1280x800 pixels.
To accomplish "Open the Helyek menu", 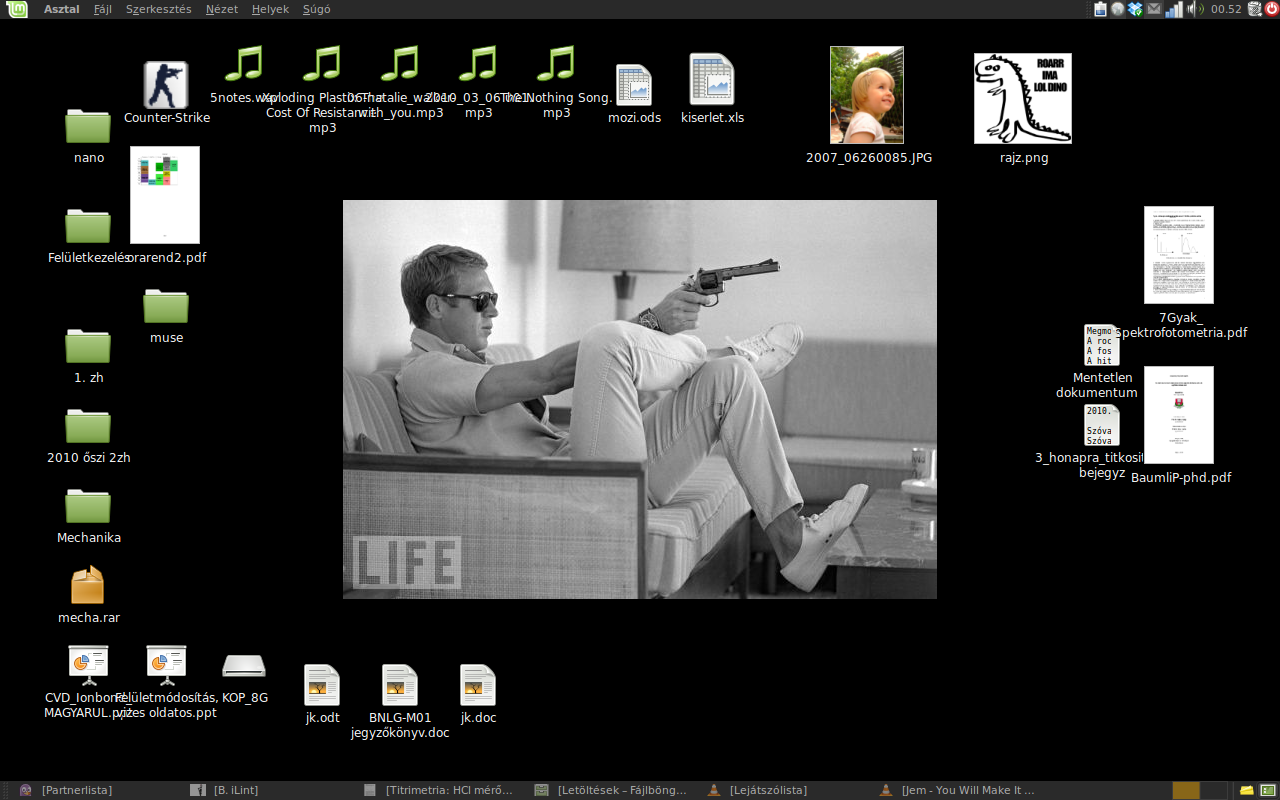I will click(x=270, y=9).
